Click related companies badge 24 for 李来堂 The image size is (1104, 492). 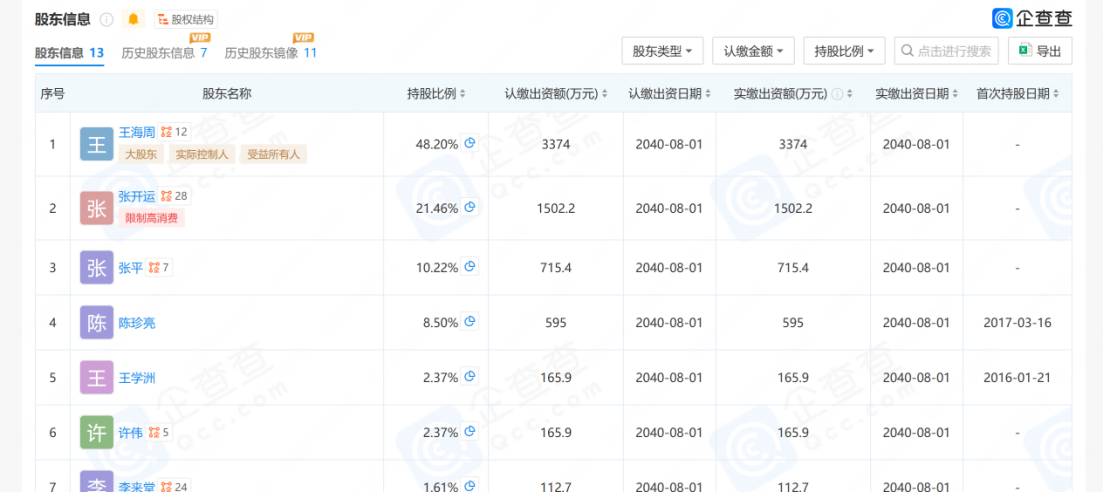[175, 486]
